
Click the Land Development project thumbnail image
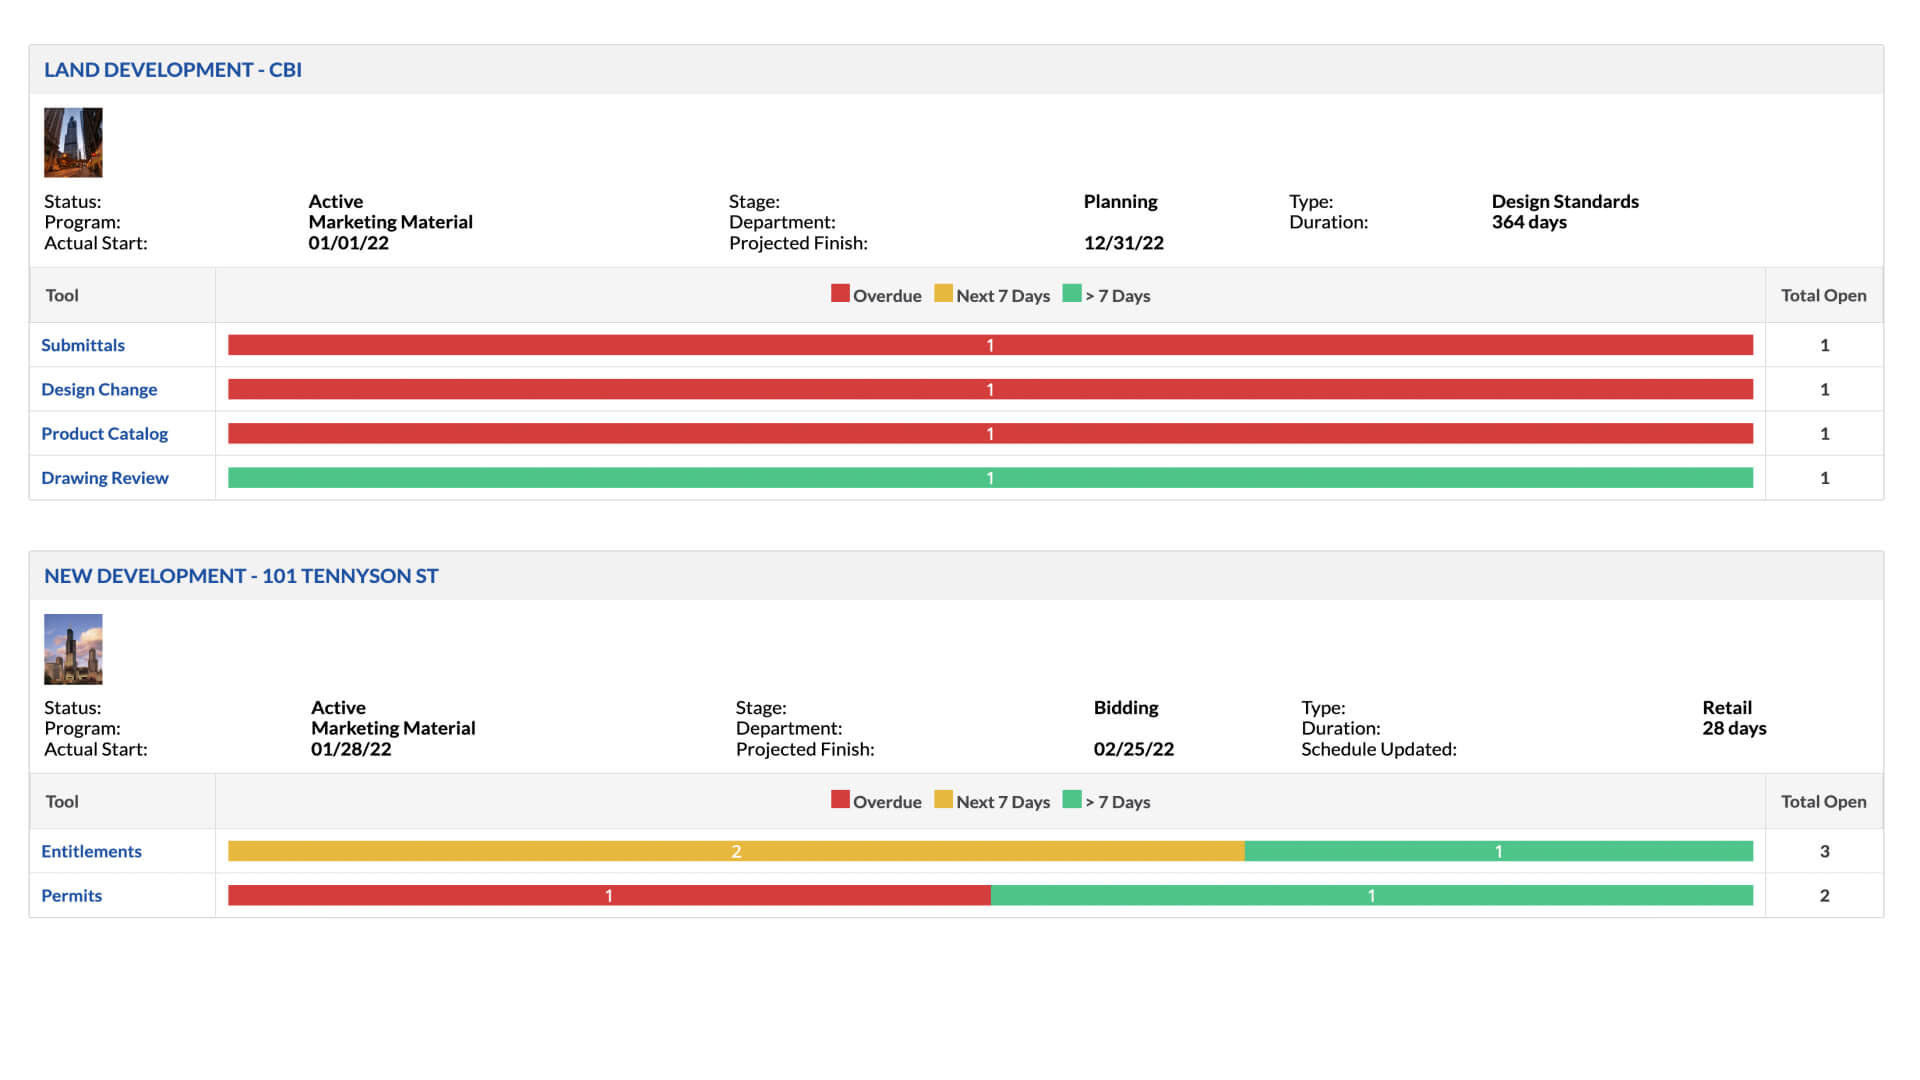coord(73,143)
